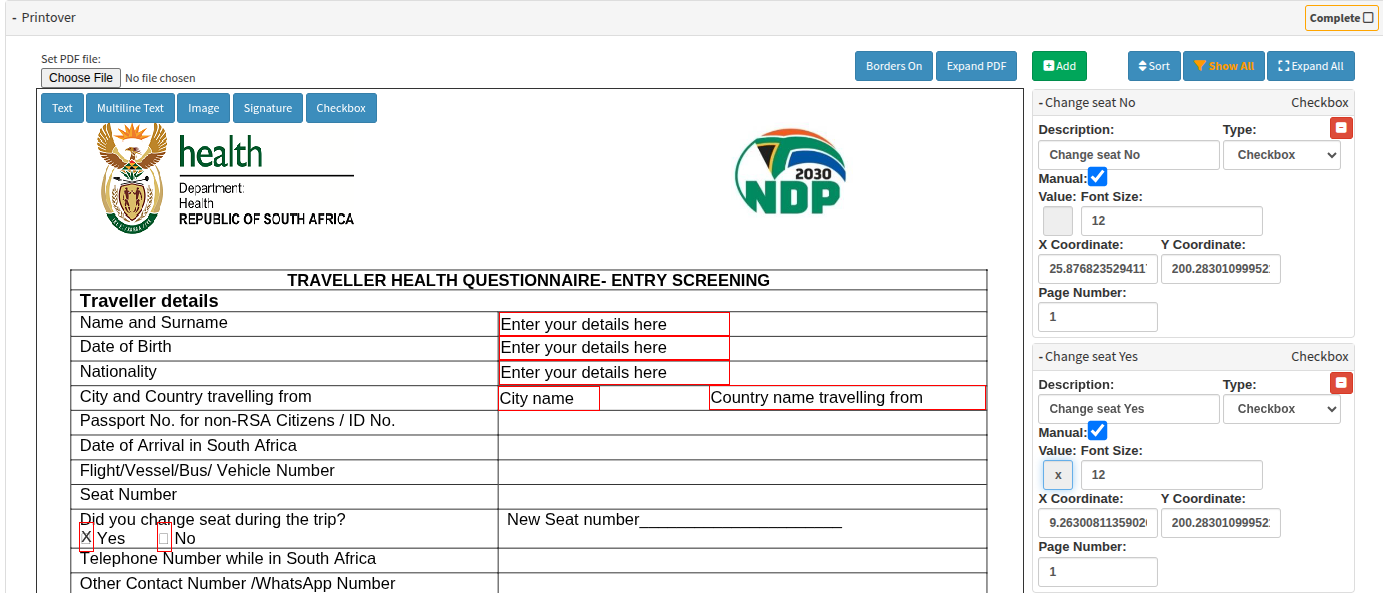1383x593 pixels.
Task: Click Page Number field of Change seat Yes
Action: click(1098, 571)
